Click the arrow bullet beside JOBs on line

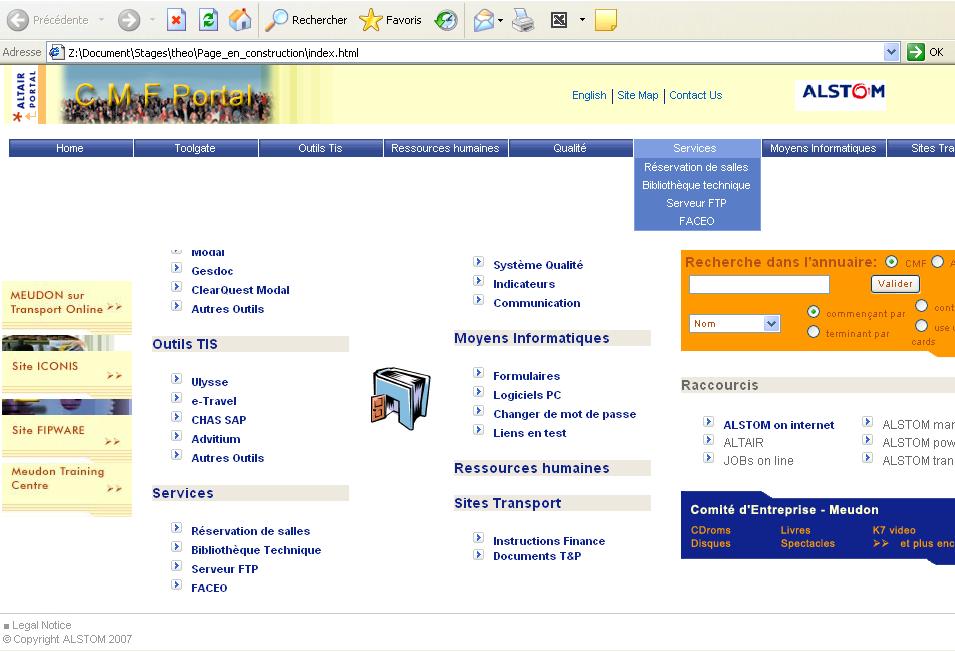point(708,457)
